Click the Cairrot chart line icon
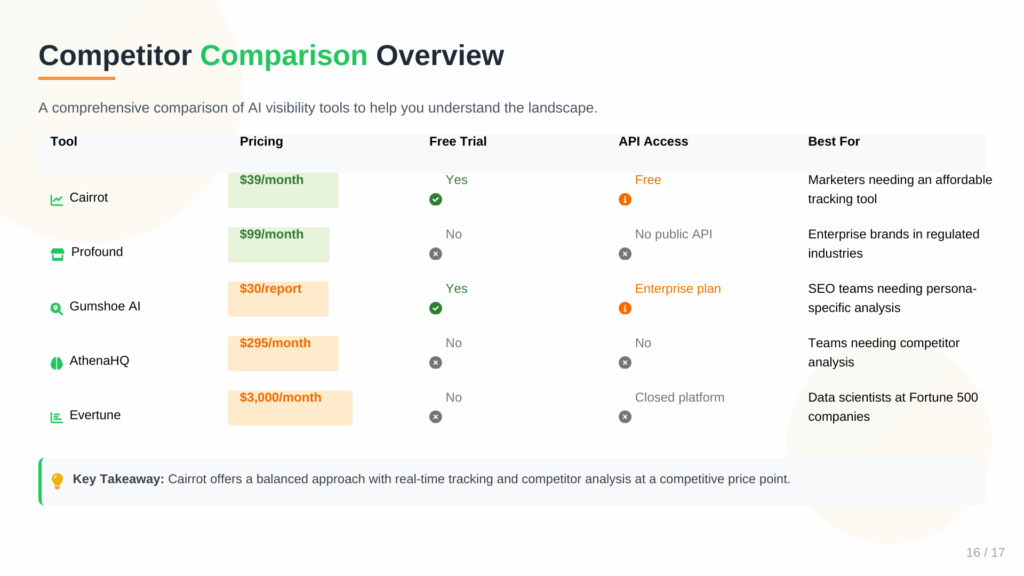The width and height of the screenshot is (1024, 576). [57, 199]
